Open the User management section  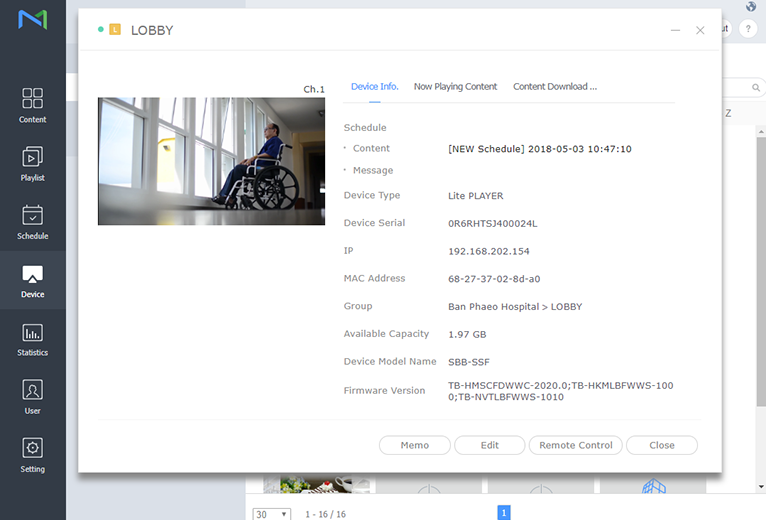[x=32, y=397]
